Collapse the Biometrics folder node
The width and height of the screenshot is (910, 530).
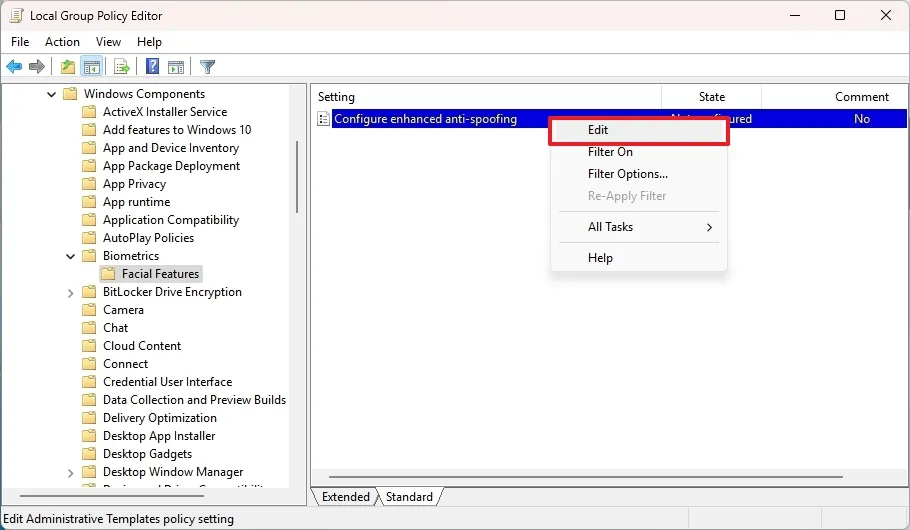point(70,256)
